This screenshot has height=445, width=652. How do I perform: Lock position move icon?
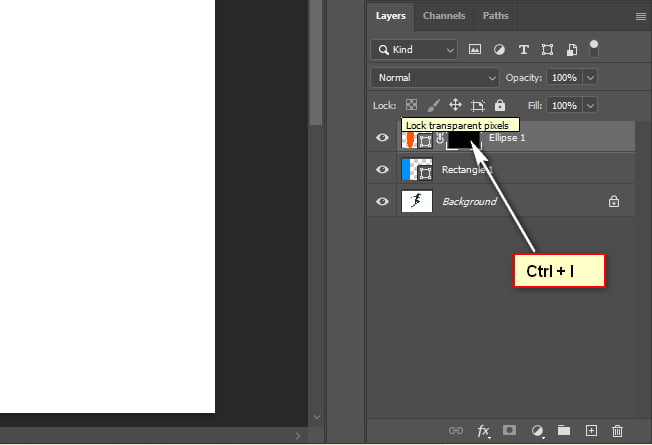coord(455,105)
